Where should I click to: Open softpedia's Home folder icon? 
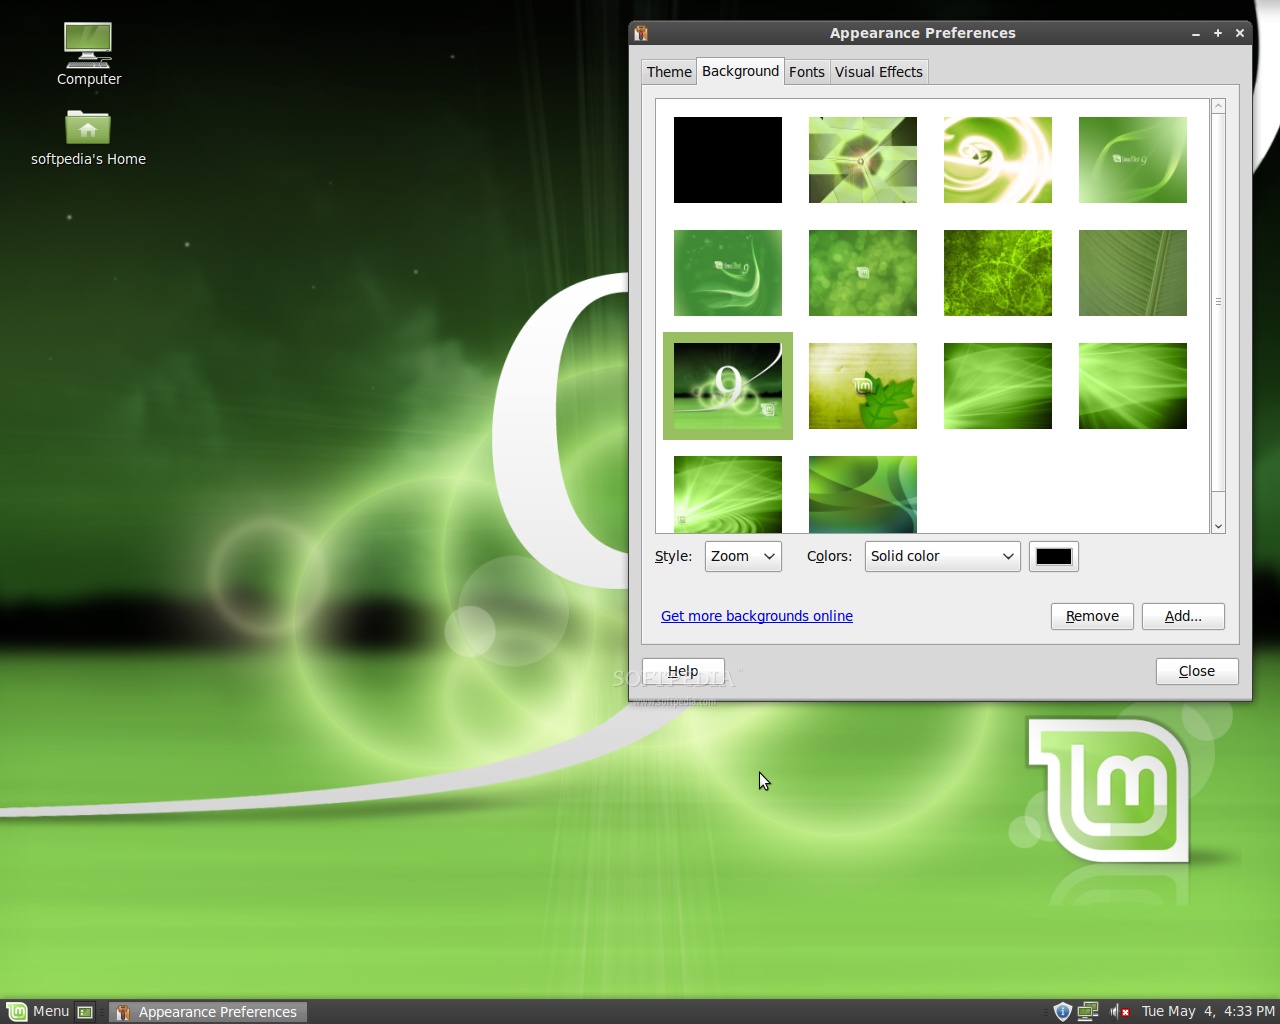(x=88, y=128)
